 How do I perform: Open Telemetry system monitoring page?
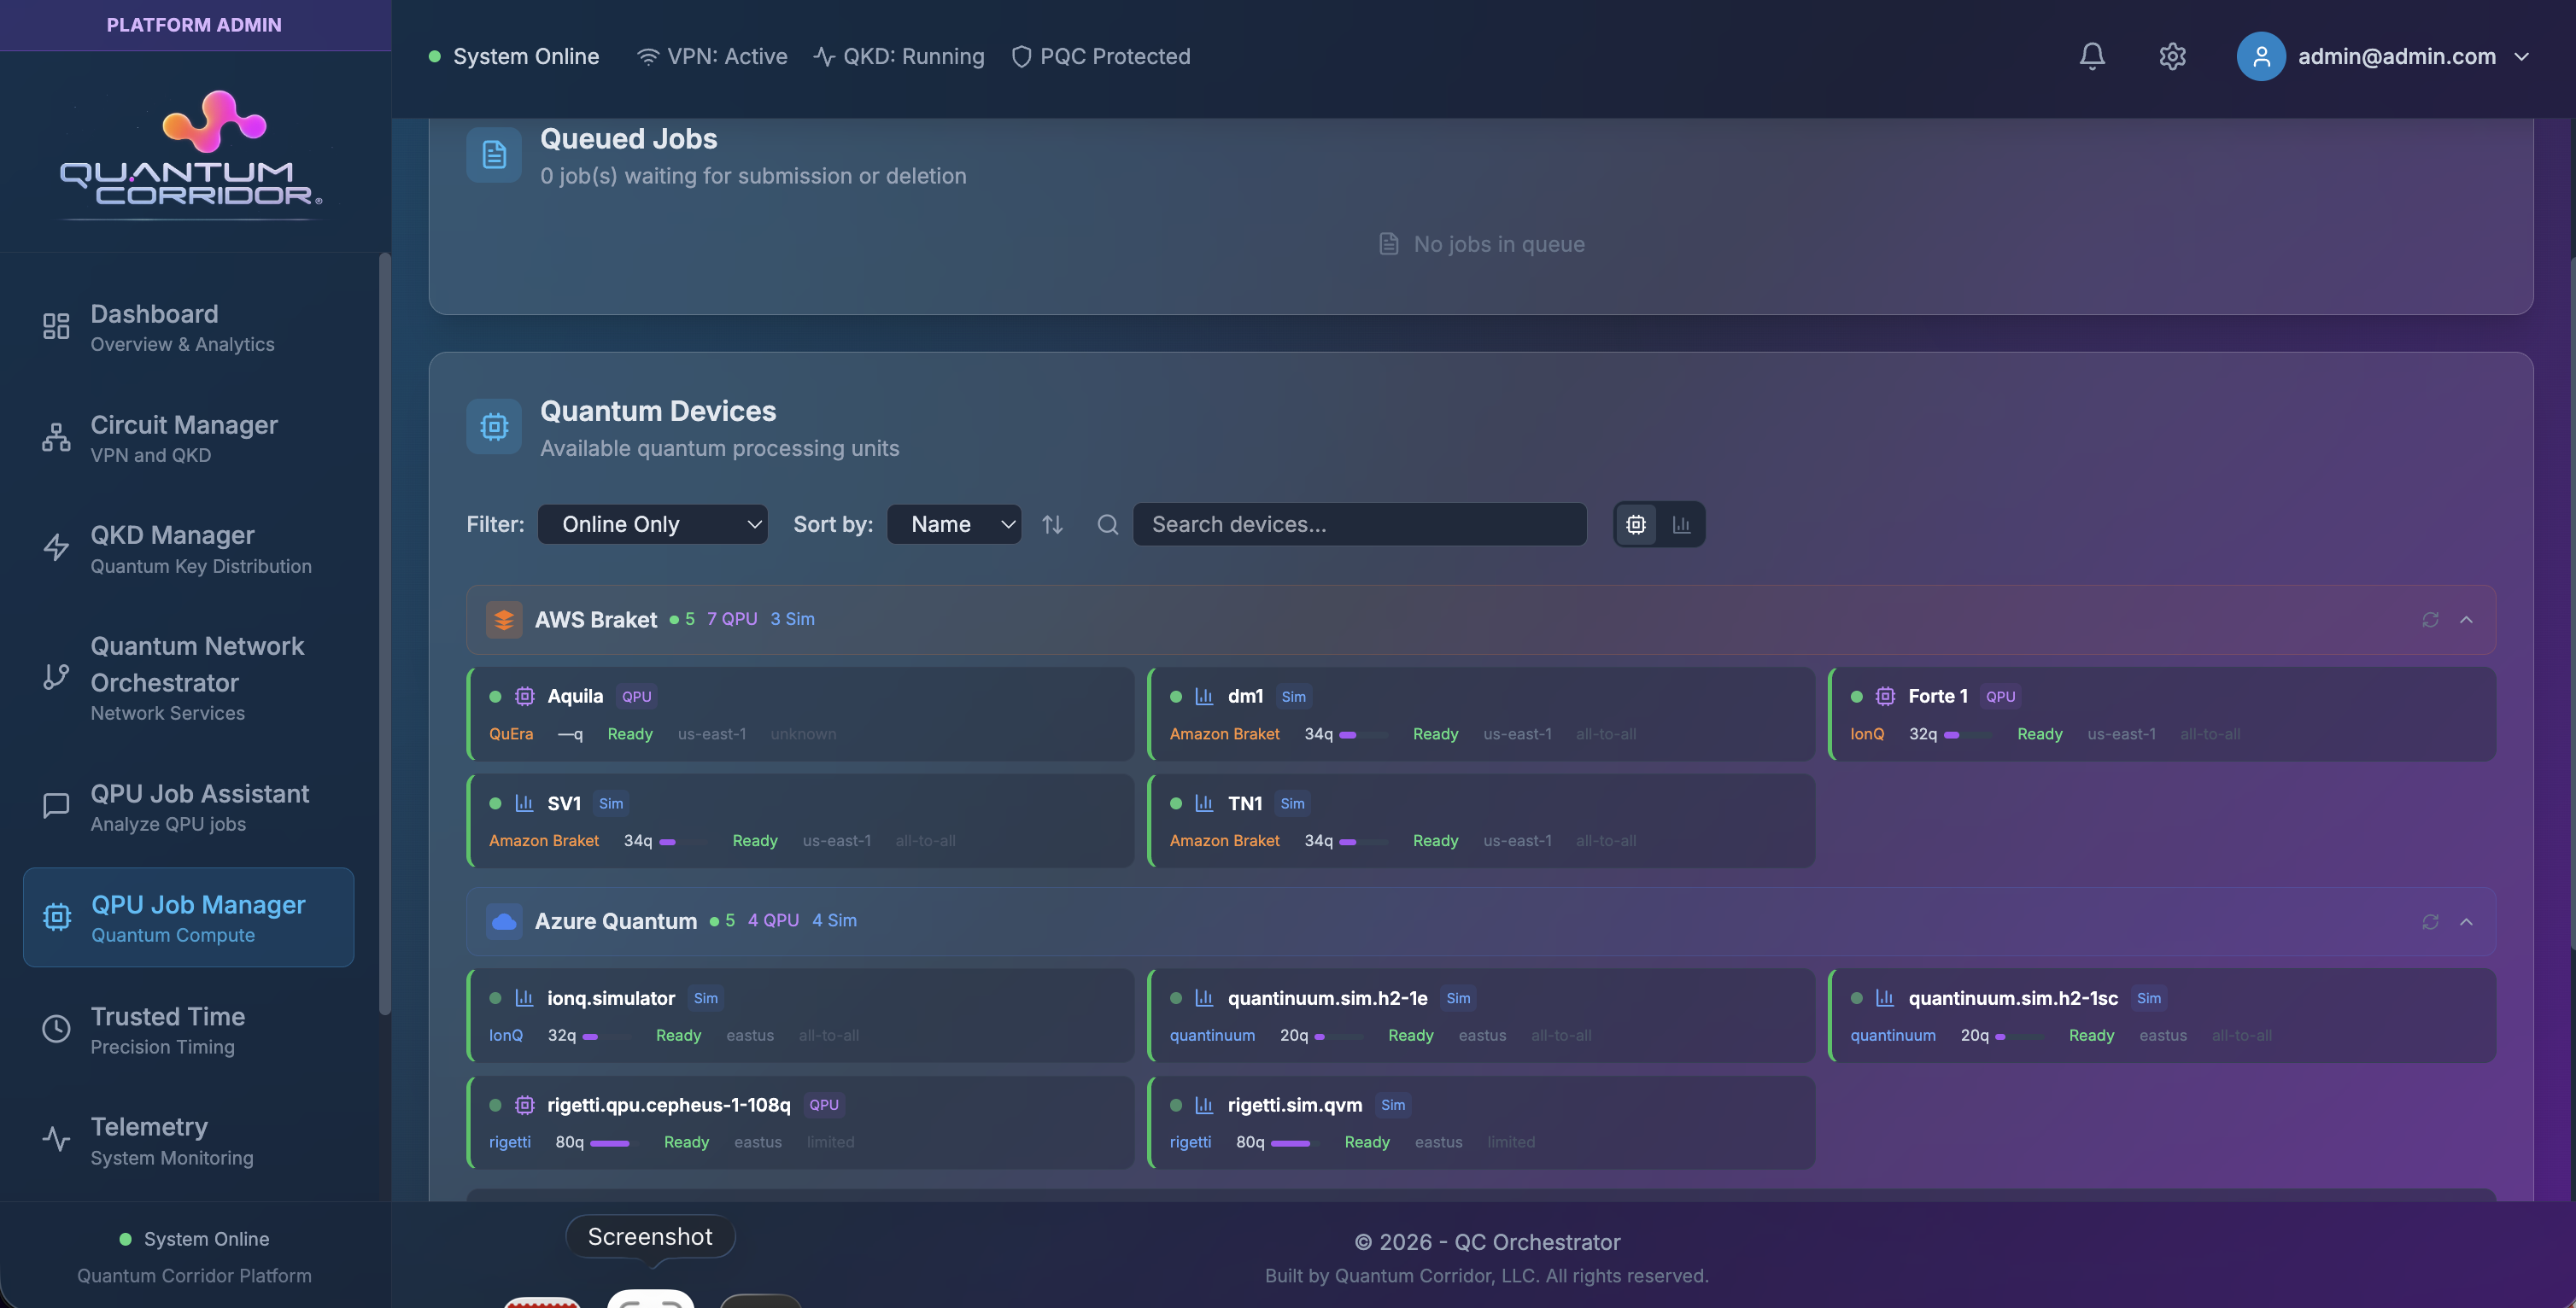189,1141
